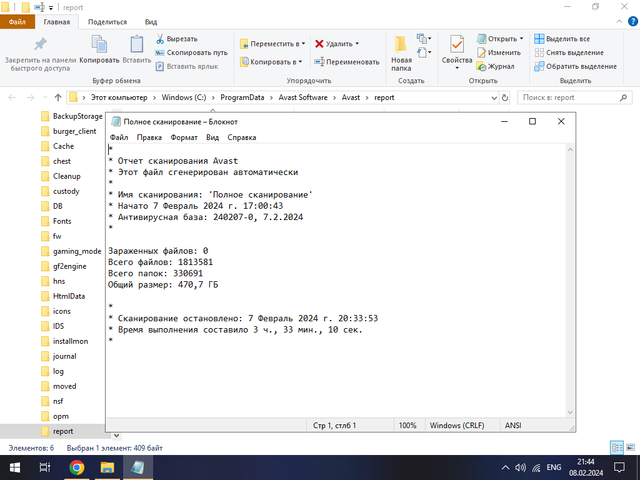Click the Вырезать scissors button
This screenshot has height=480, width=640.
click(x=177, y=39)
